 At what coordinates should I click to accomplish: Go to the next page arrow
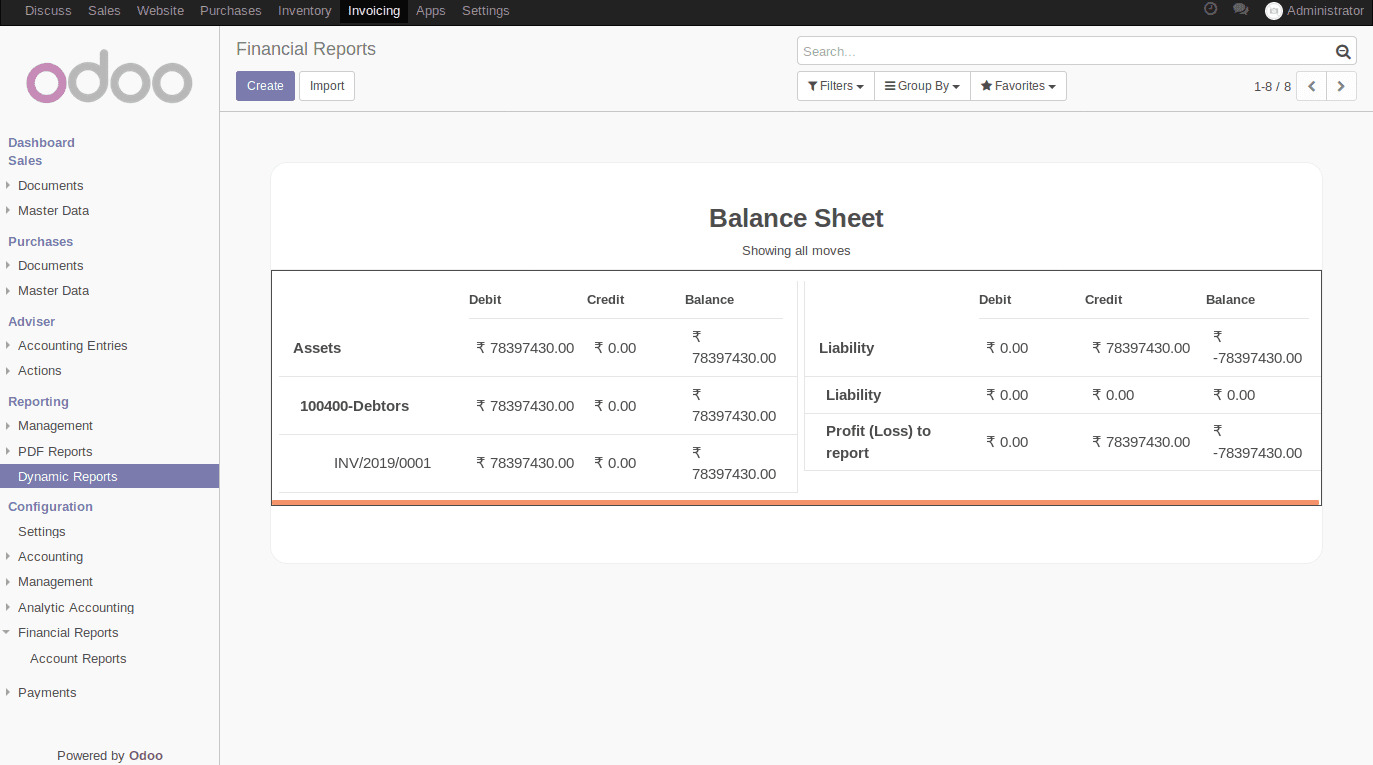click(1341, 86)
